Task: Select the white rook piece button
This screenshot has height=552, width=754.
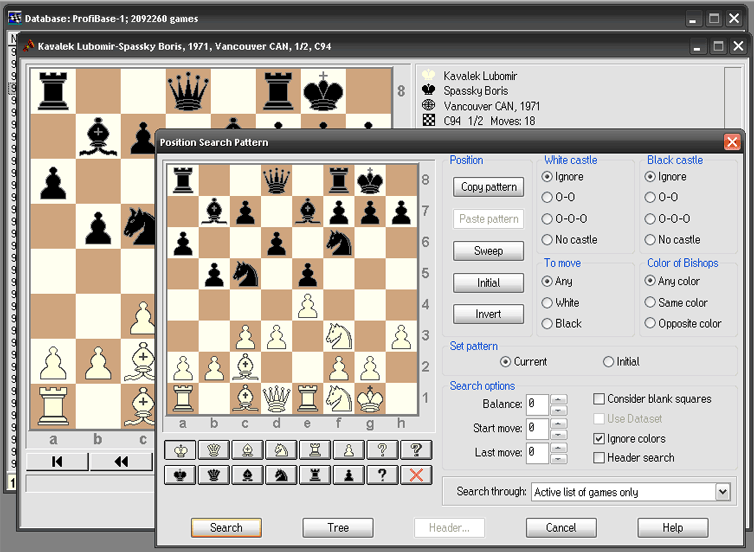Action: click(314, 450)
